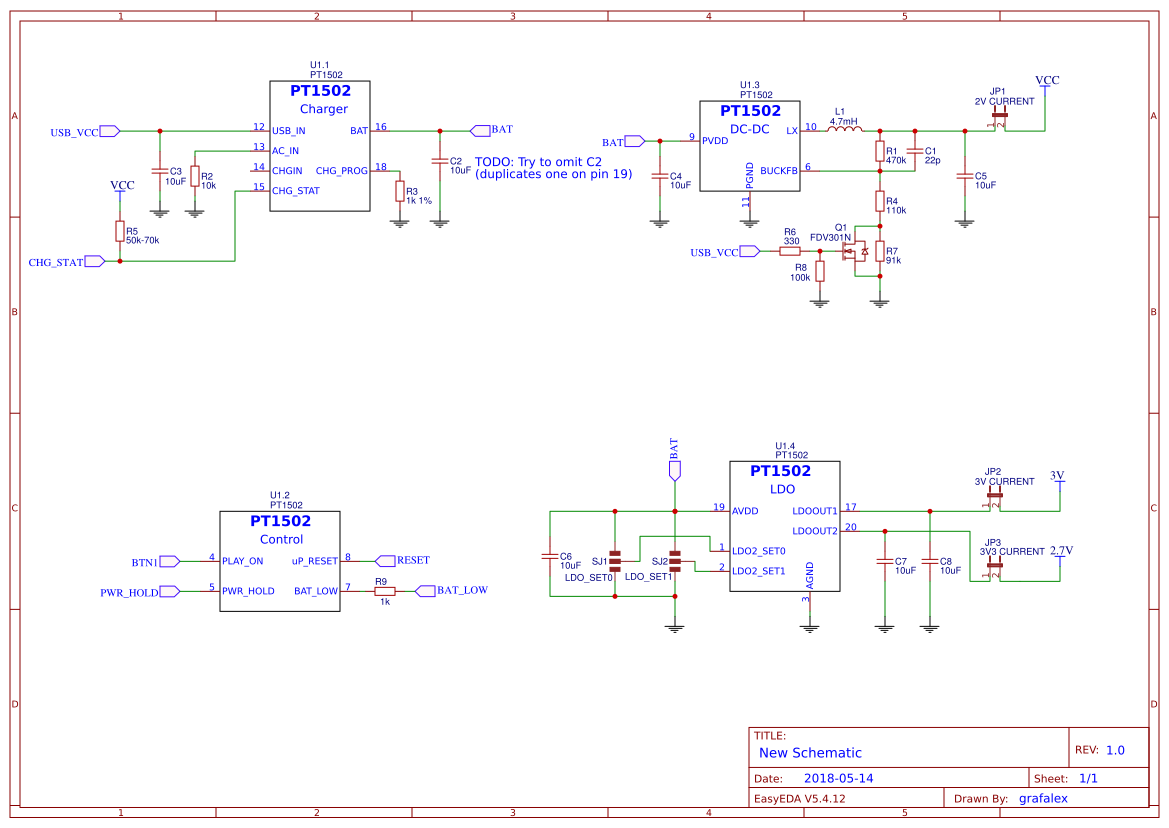Screen dimensions: 1169x828
Task: Select resistor R3 1k 1%
Action: click(400, 192)
